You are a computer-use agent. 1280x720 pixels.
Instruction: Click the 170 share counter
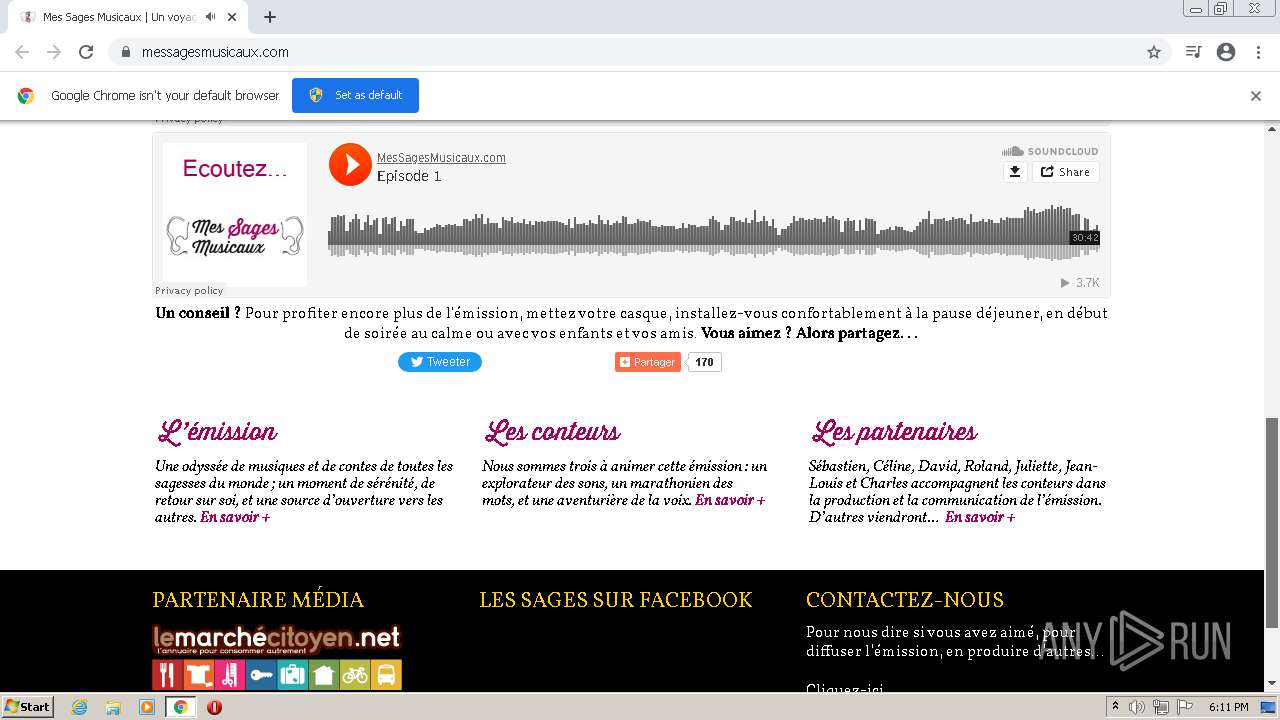tap(705, 362)
